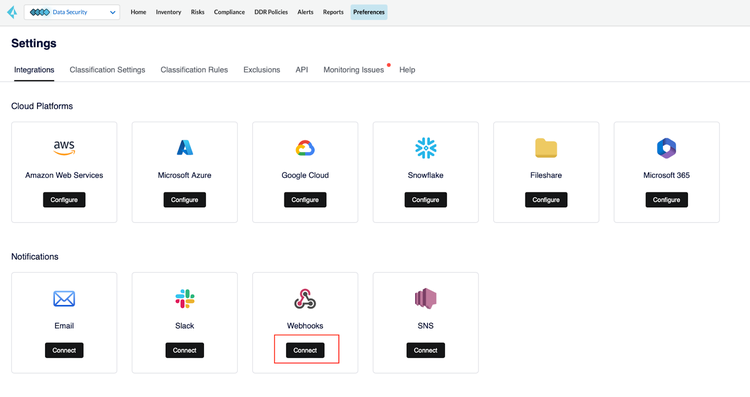Open the Monitoring Issues tab
Screen dimensions: 750x397
coord(354,70)
